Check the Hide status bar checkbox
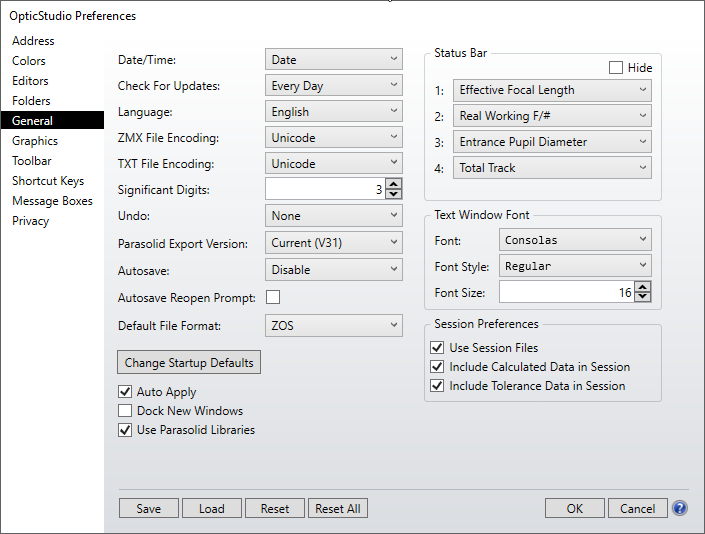Screen dimensions: 705x534 tap(616, 68)
